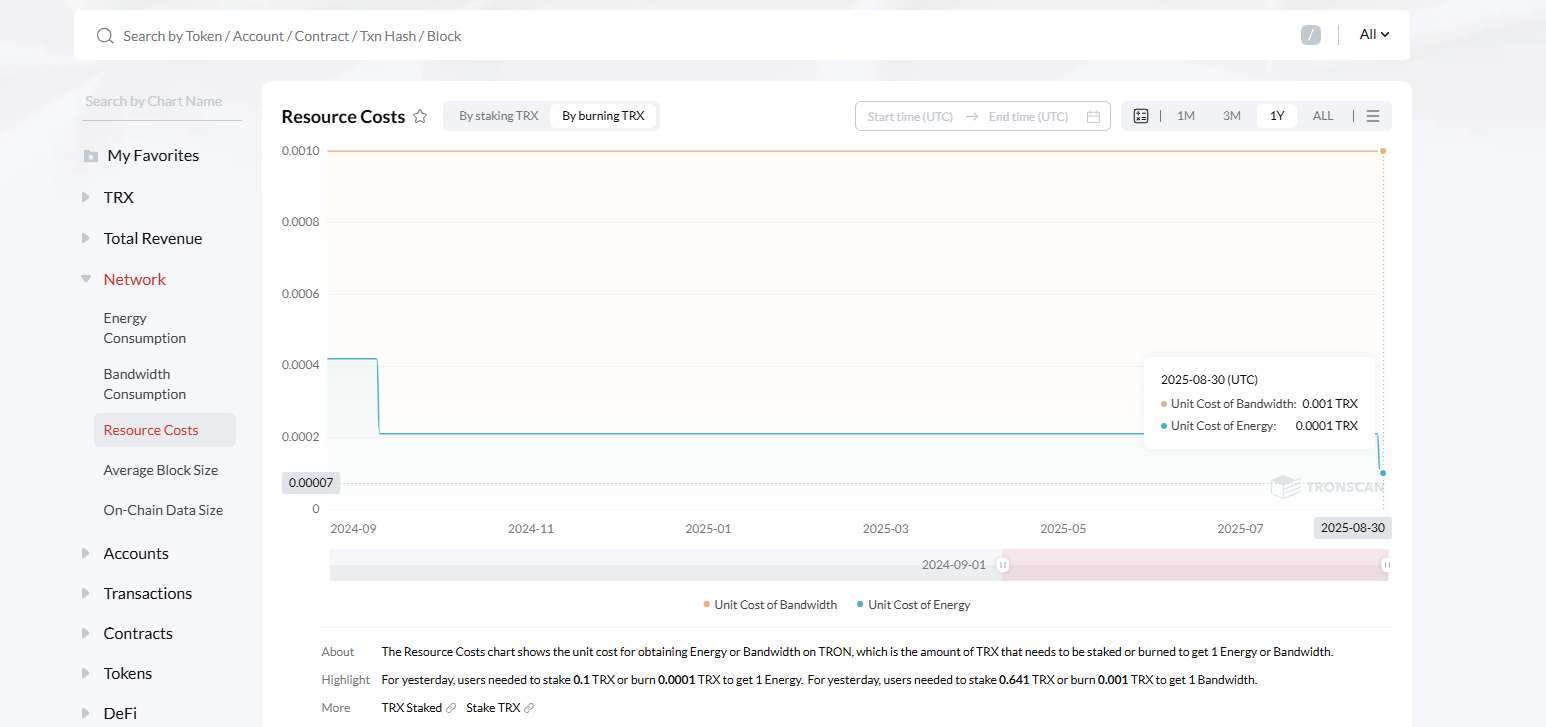Favorite the Resource Costs chart with star

pos(420,116)
